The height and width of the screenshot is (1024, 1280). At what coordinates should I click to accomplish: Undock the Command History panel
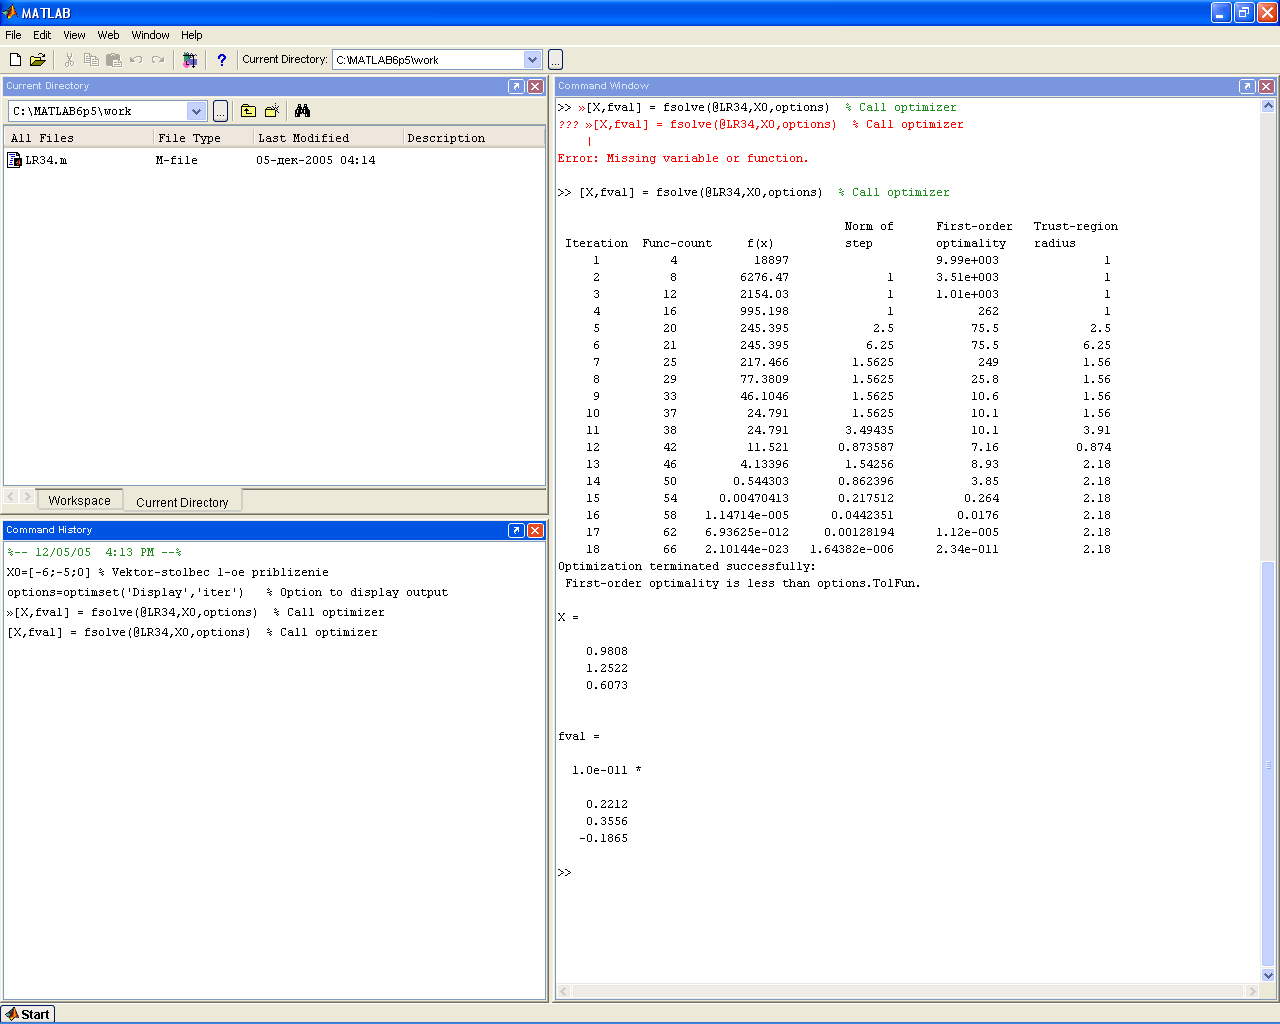(x=516, y=530)
